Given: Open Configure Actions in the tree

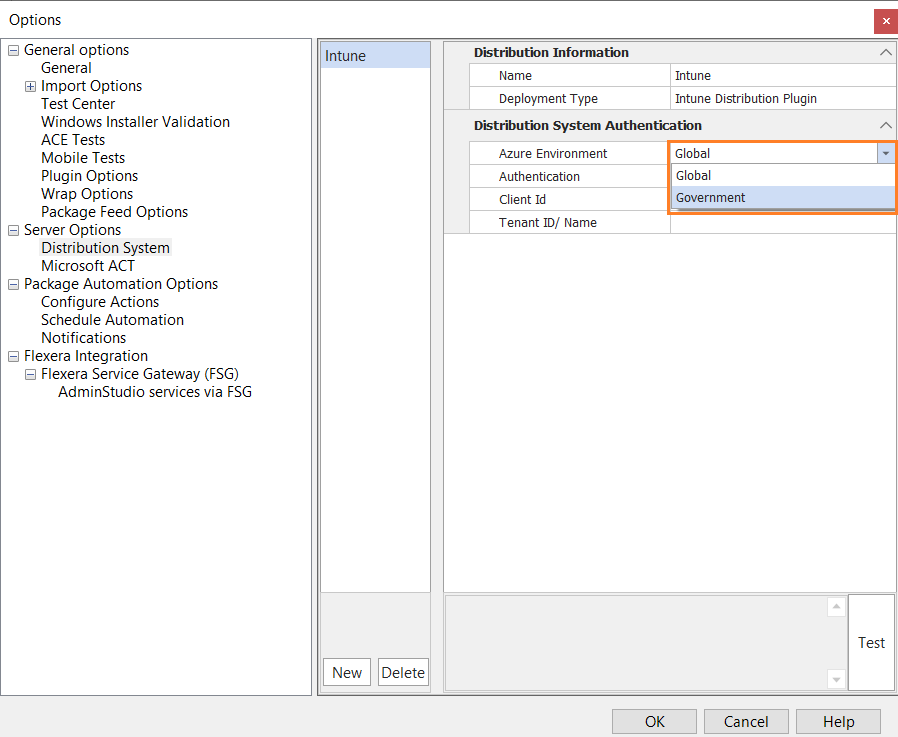Looking at the screenshot, I should click(x=100, y=302).
